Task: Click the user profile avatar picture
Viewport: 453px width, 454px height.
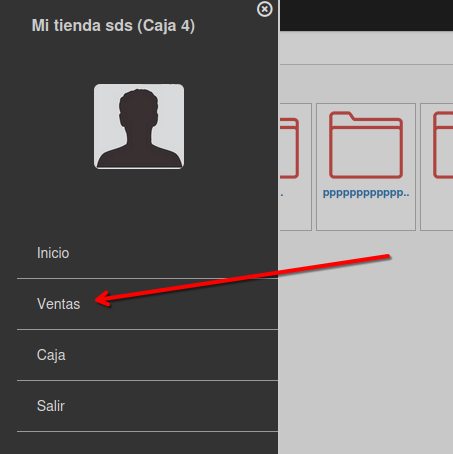Action: [x=139, y=126]
